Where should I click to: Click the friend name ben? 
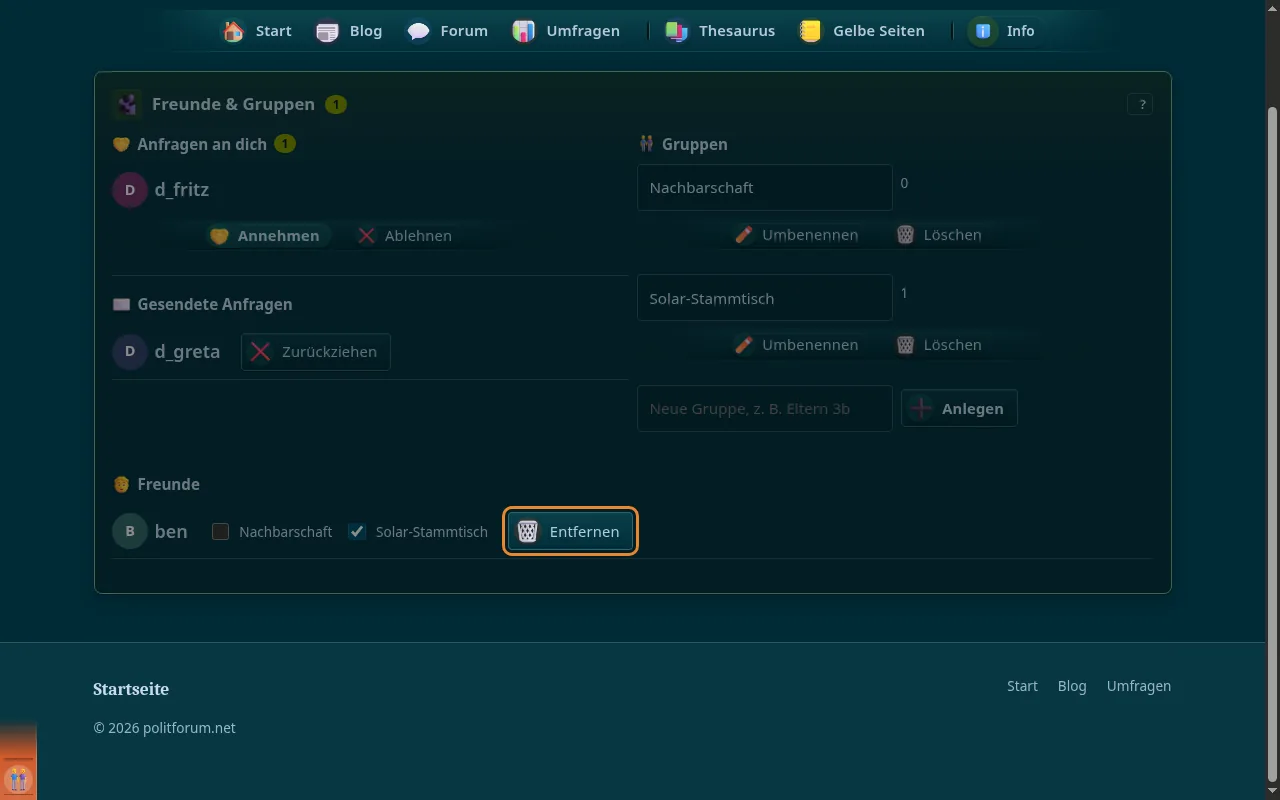coord(171,532)
